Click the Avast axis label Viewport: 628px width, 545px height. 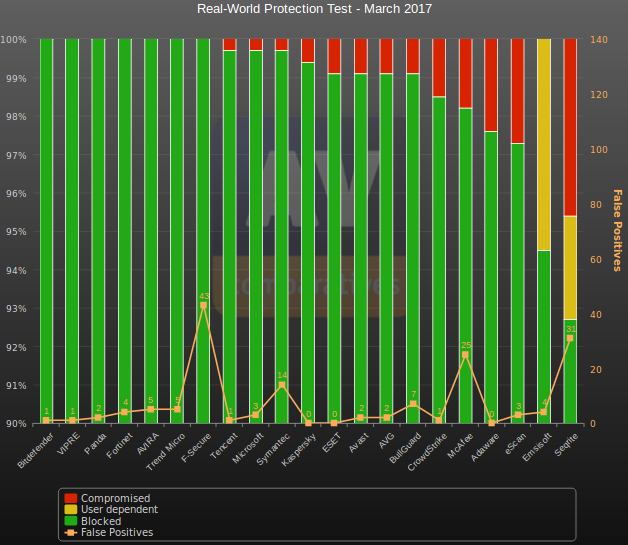[x=358, y=443]
